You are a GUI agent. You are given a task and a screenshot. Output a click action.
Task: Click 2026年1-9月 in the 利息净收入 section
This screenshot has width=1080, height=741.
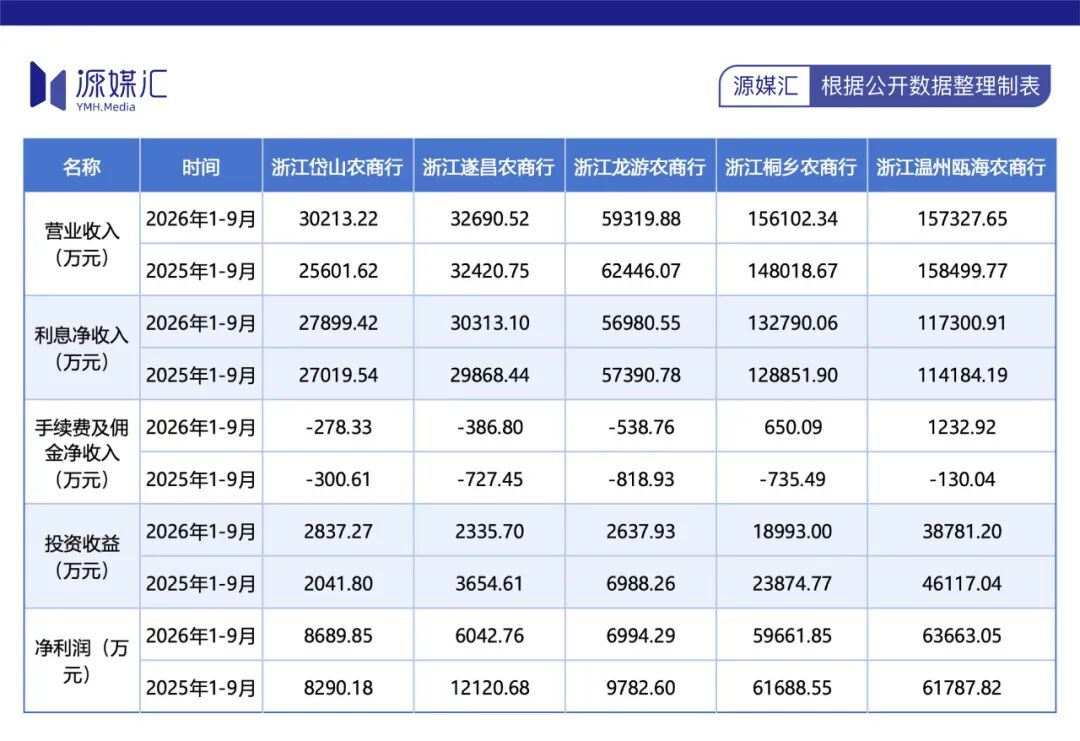pos(201,323)
